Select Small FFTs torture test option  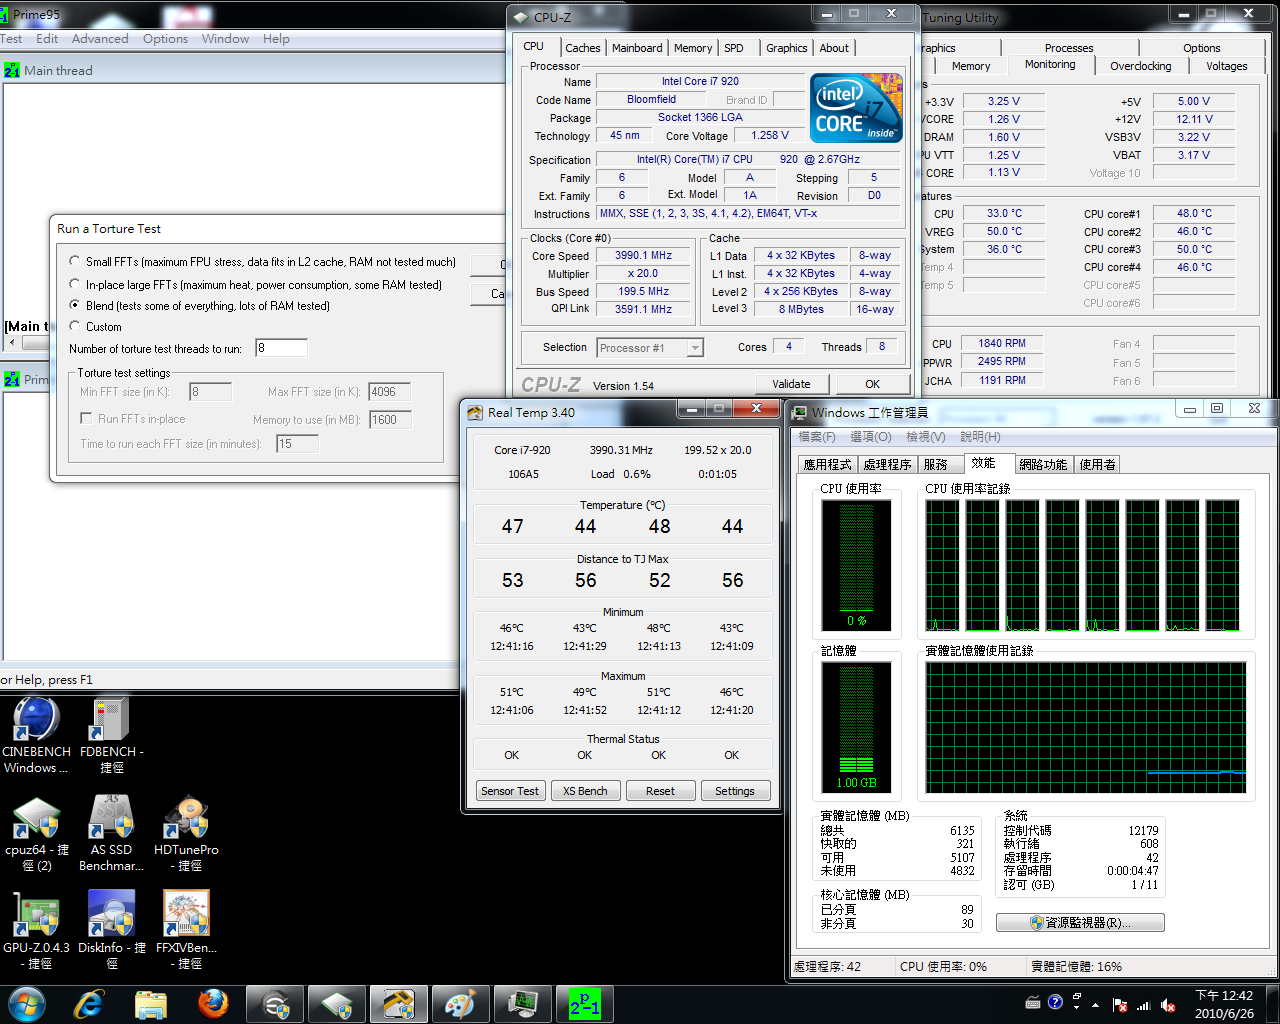click(75, 261)
